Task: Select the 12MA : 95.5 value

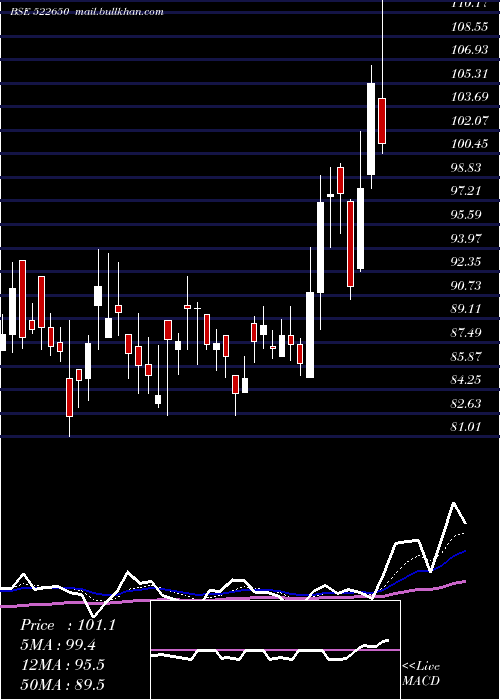Action: 63,665
